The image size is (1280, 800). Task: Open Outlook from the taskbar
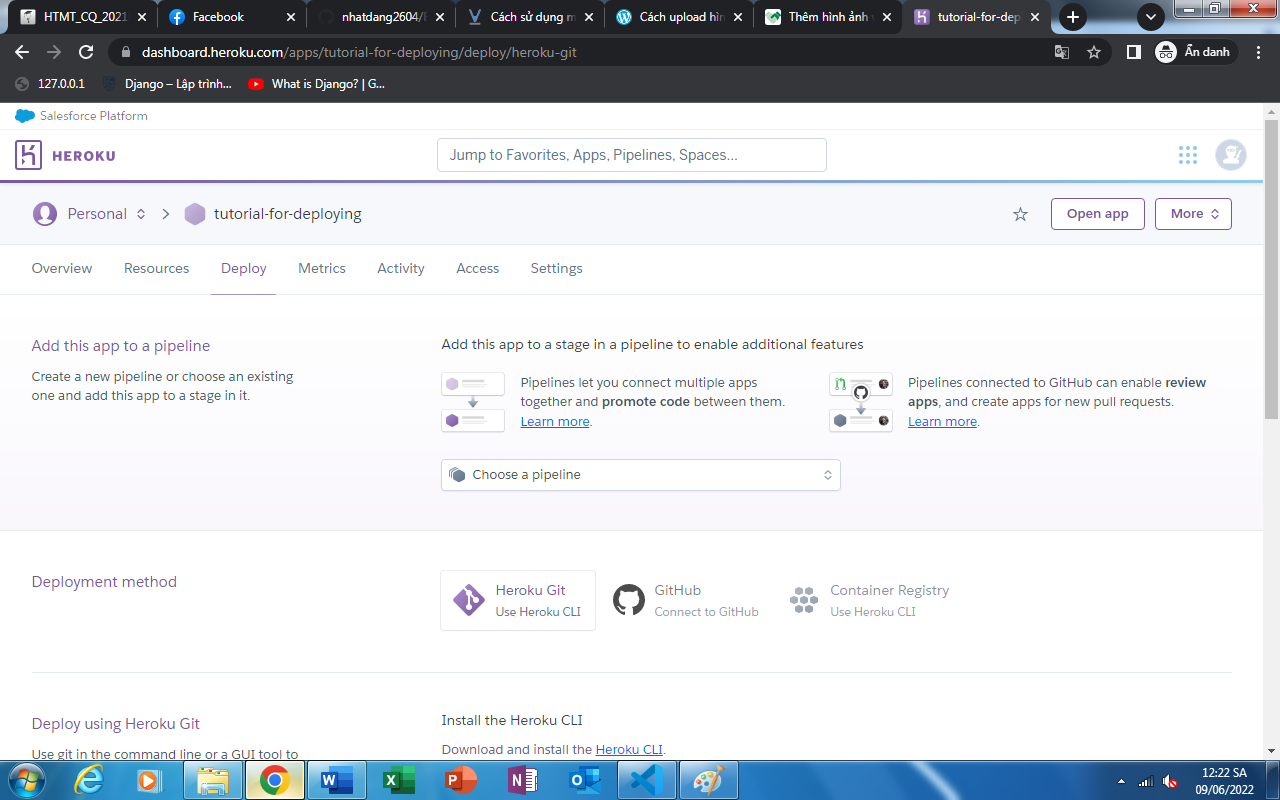pos(585,780)
